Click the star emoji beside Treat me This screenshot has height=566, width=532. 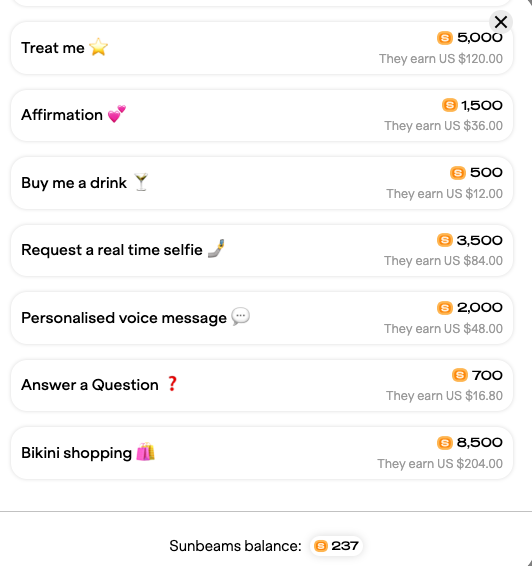(98, 47)
